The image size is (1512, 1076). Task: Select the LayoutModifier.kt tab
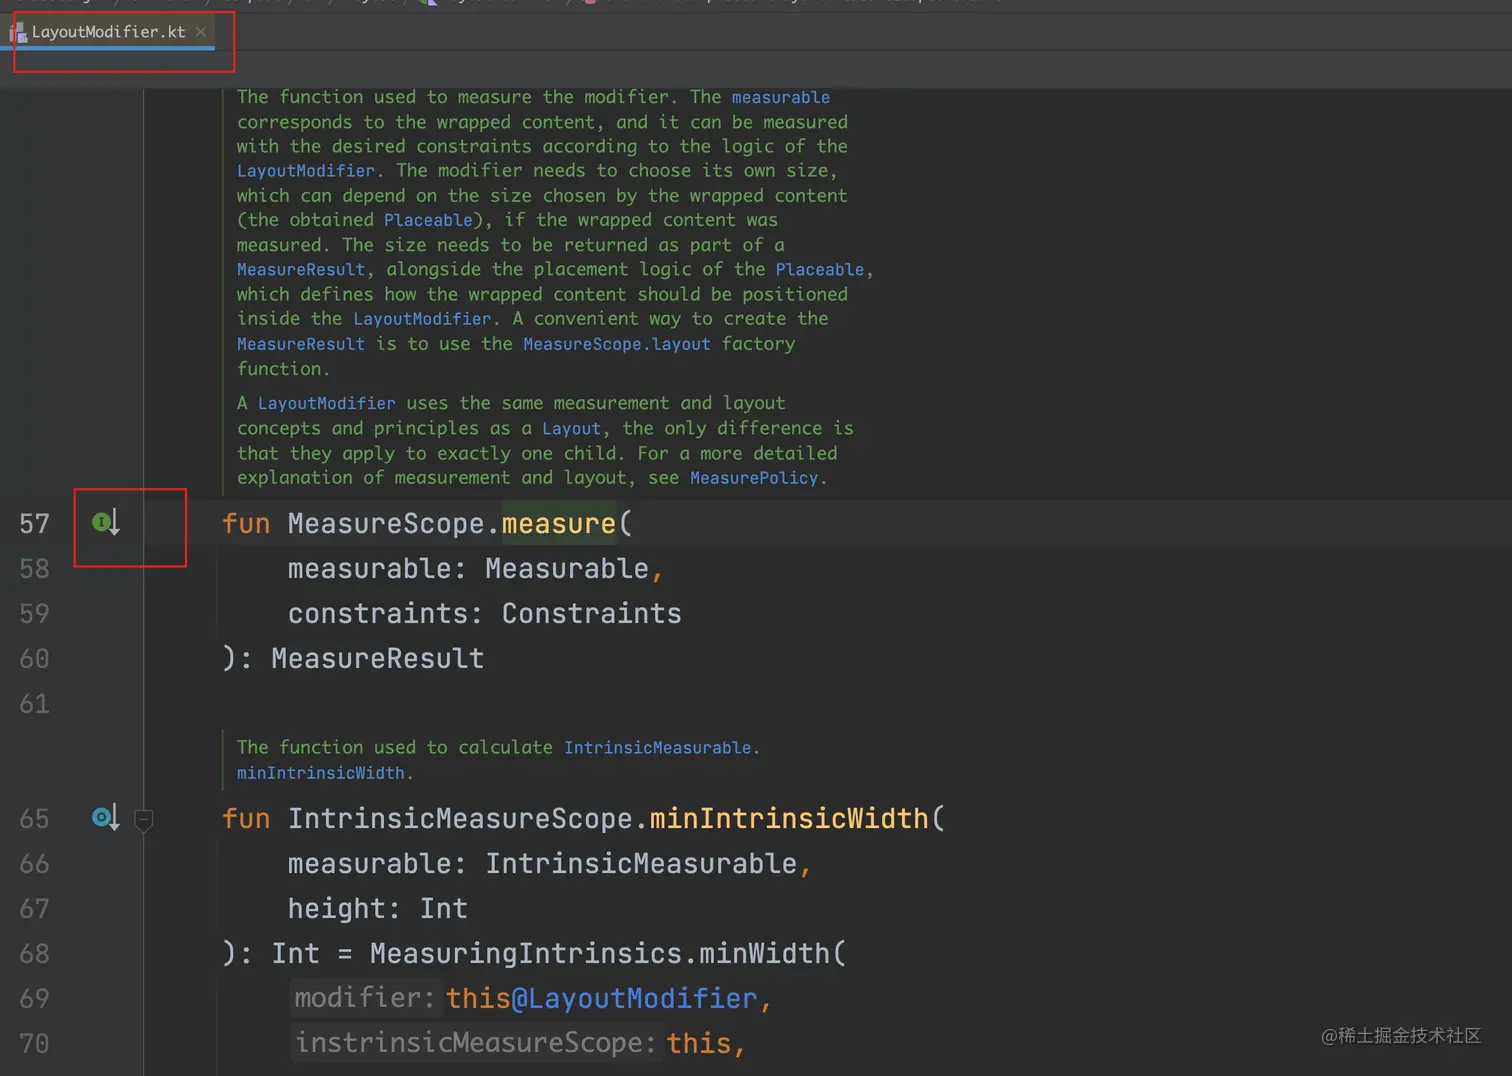(x=108, y=32)
